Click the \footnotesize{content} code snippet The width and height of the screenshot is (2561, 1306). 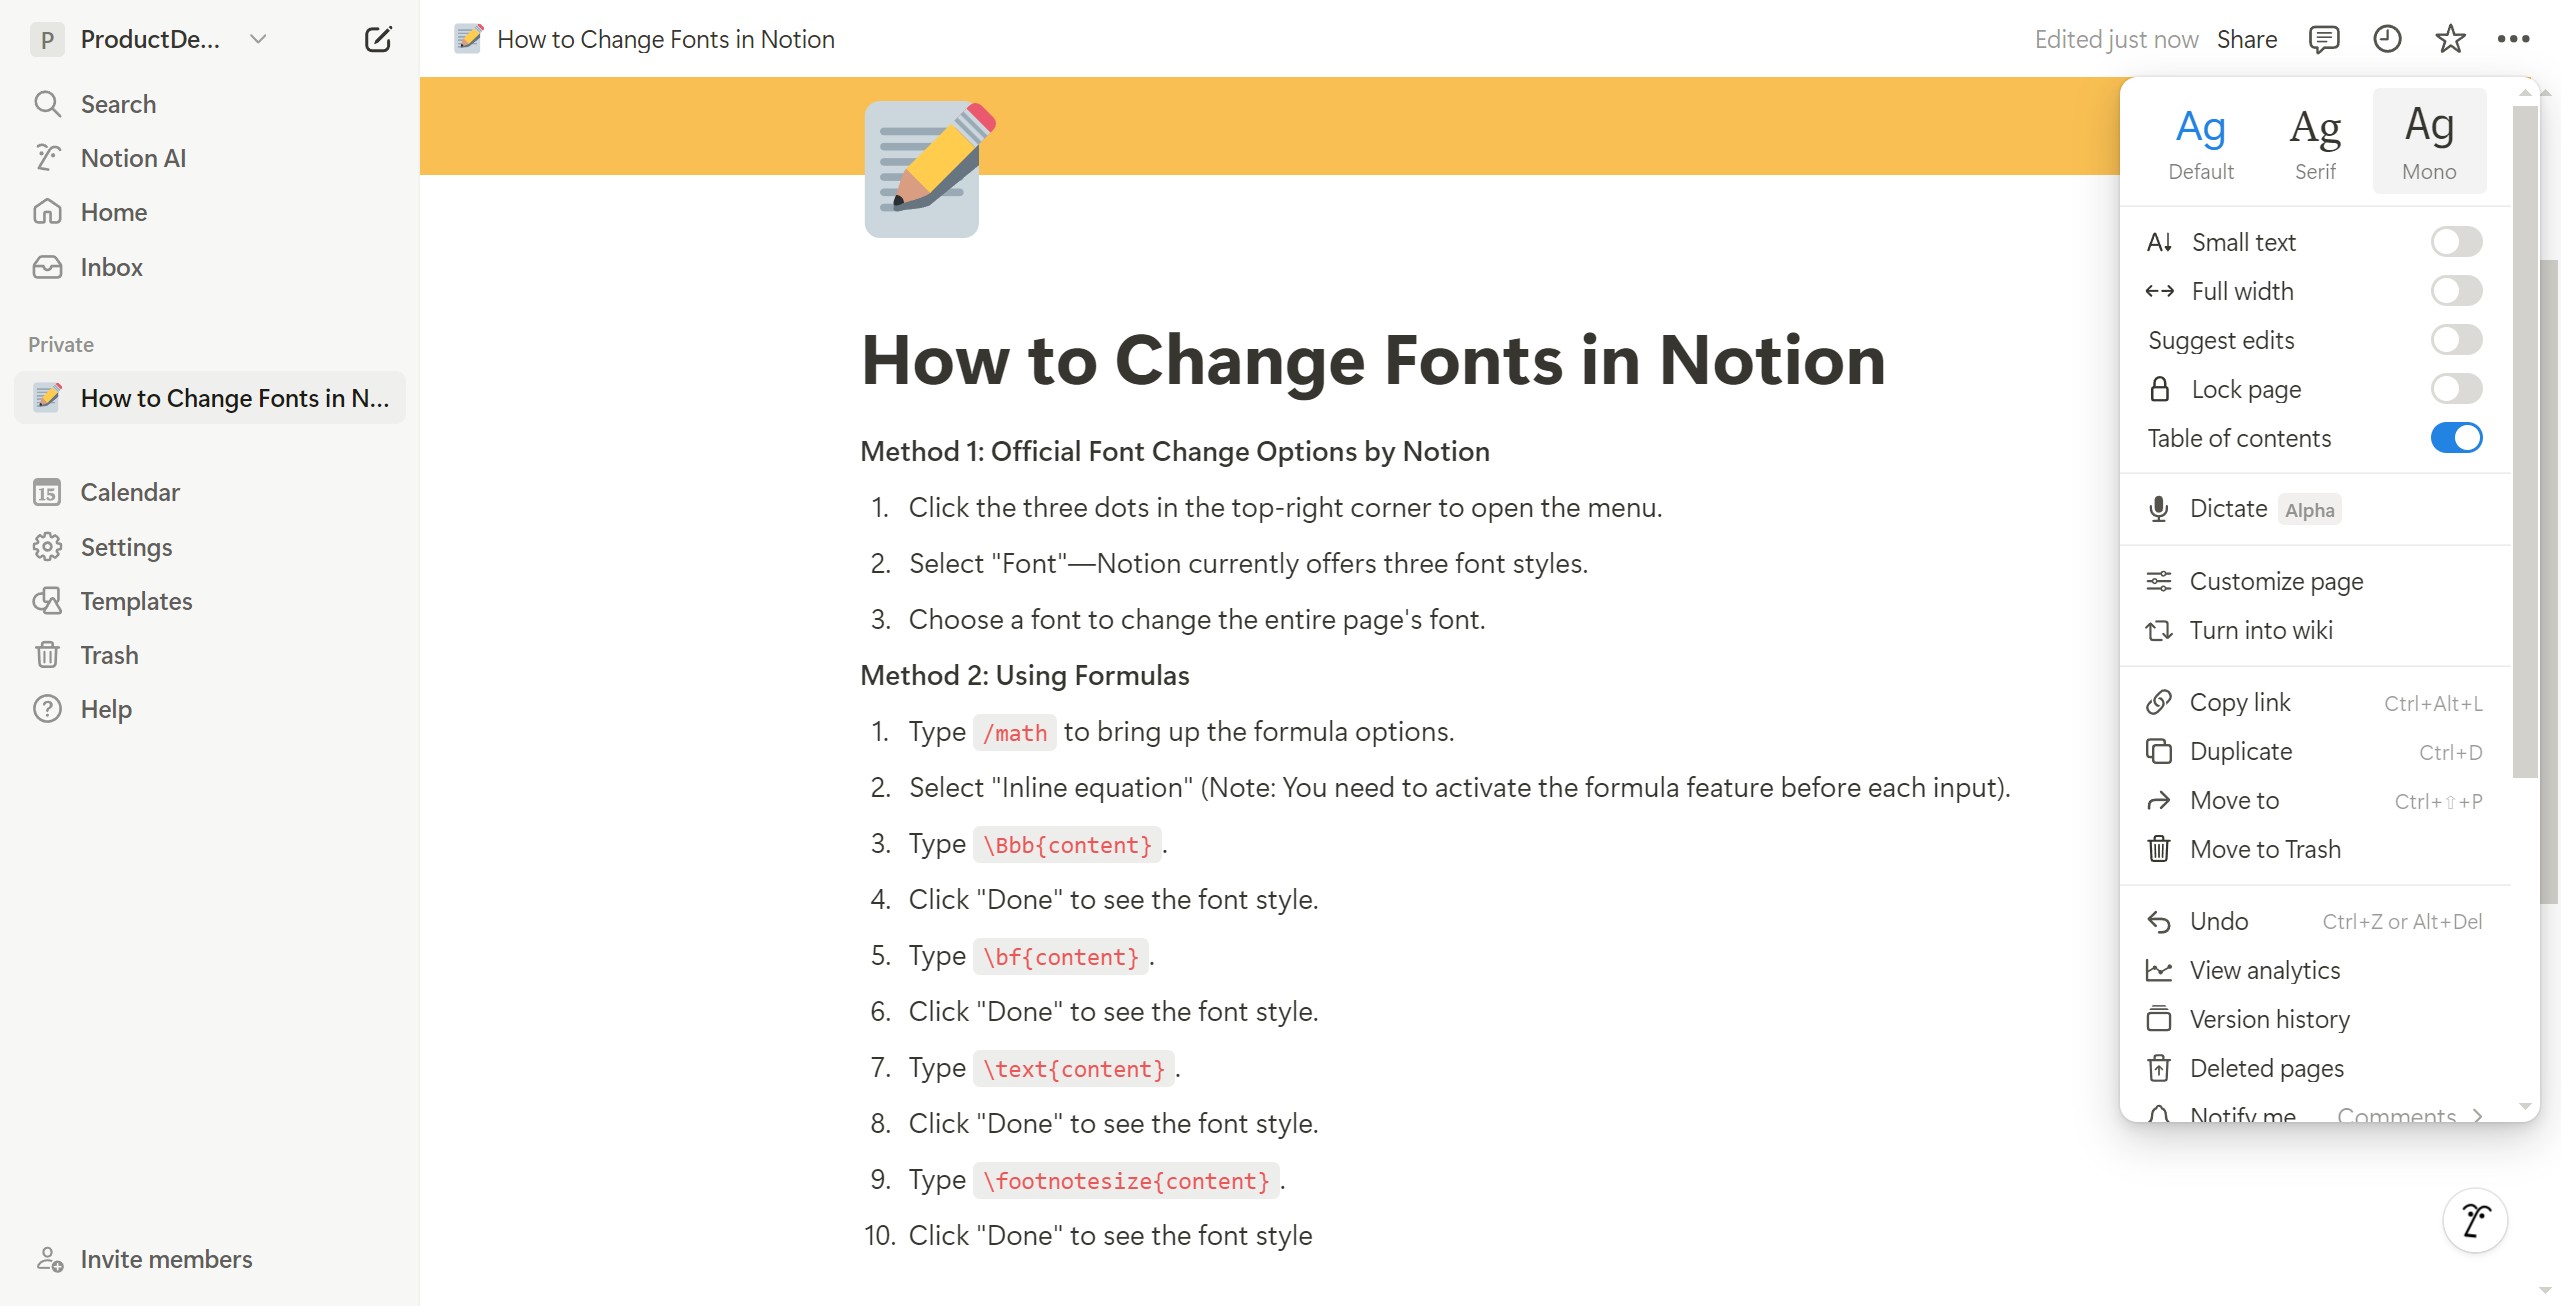click(x=1126, y=1181)
